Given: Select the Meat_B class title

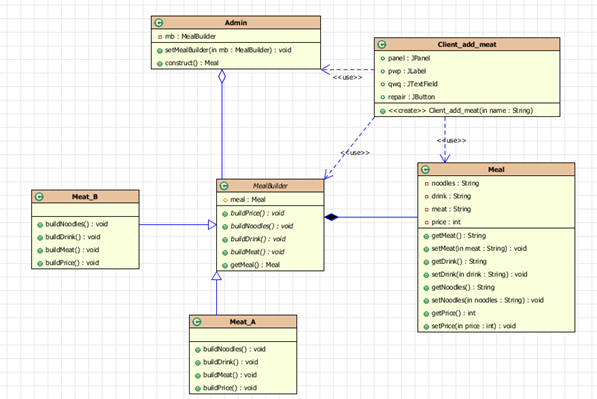Looking at the screenshot, I should [85, 196].
